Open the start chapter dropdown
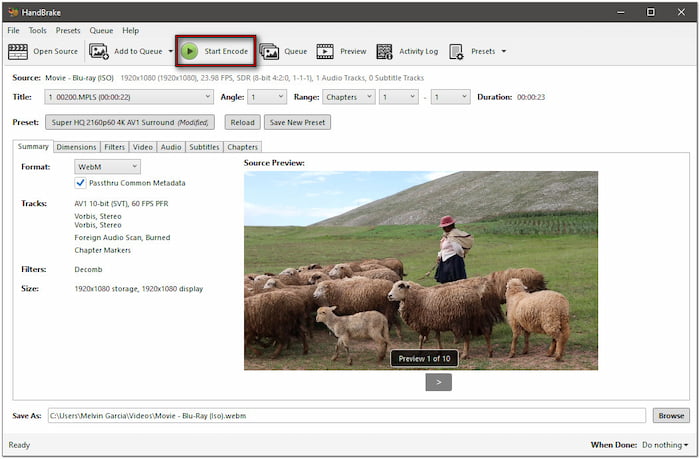The height and width of the screenshot is (459, 700). point(399,97)
